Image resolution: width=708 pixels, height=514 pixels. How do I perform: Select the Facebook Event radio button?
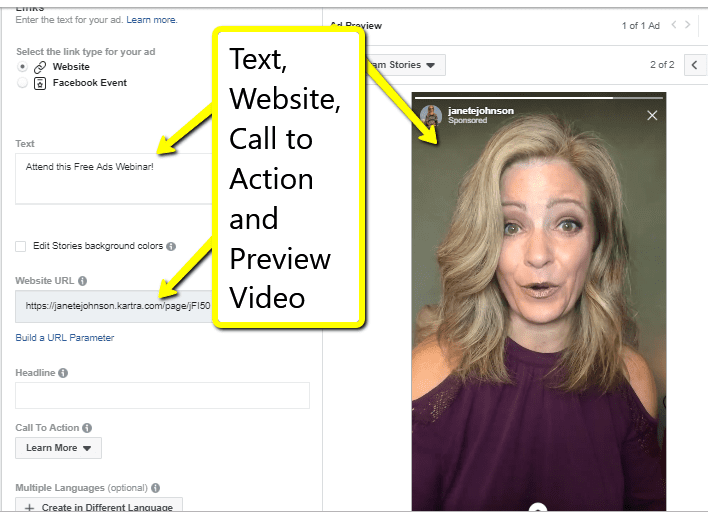coord(22,83)
